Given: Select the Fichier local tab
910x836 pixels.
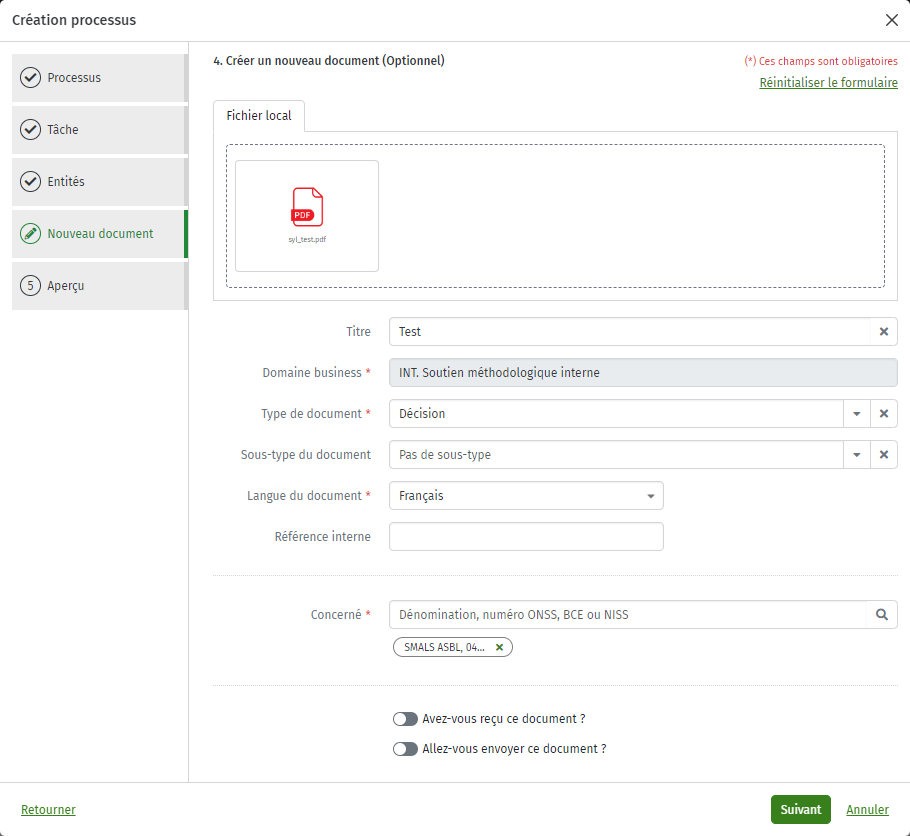Looking at the screenshot, I should pyautogui.click(x=259, y=116).
